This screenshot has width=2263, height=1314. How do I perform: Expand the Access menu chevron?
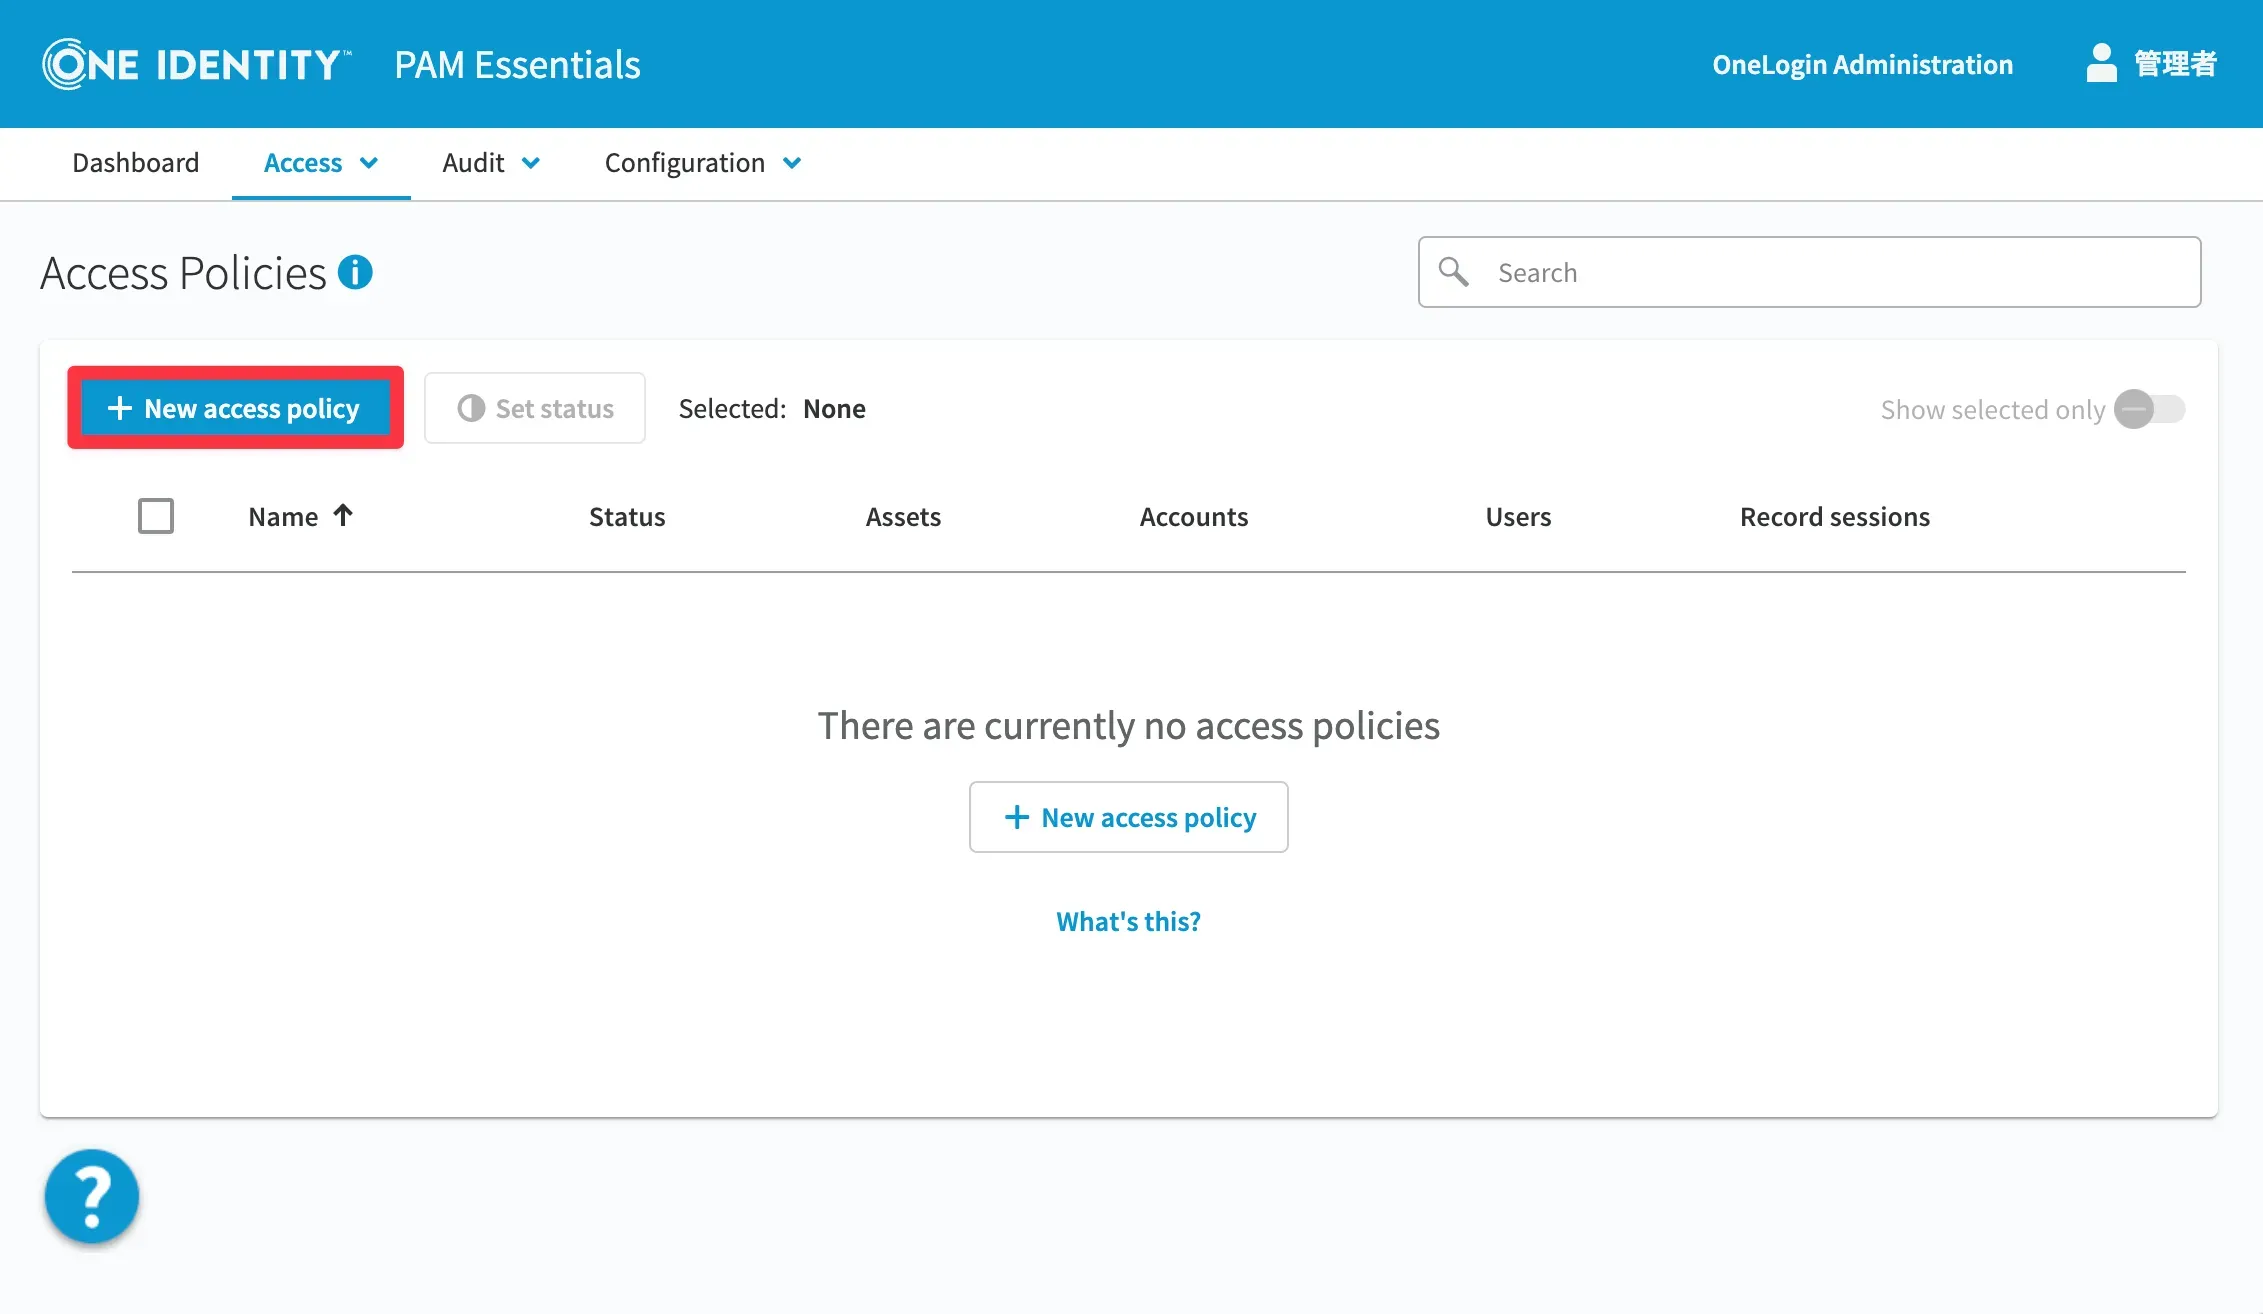[x=369, y=163]
